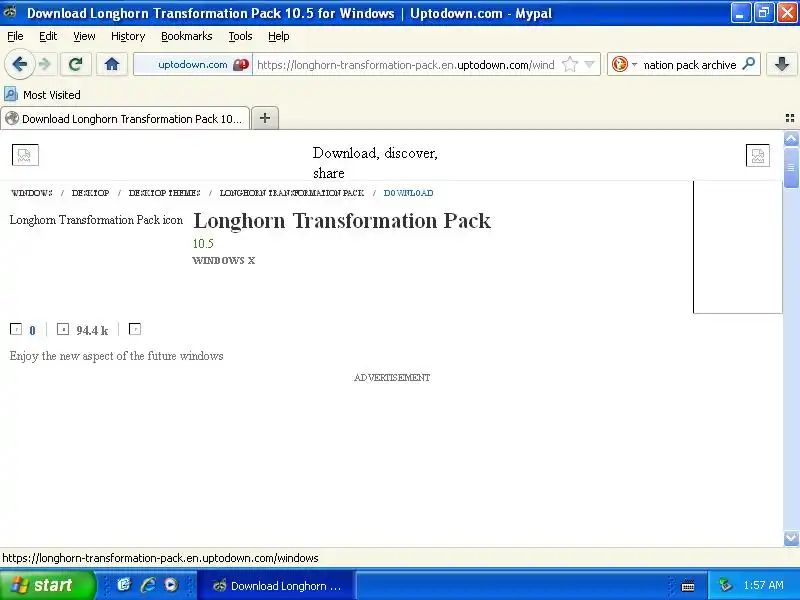Click the Download Longhorn taskbar button
Image resolution: width=800 pixels, height=600 pixels.
pos(276,586)
